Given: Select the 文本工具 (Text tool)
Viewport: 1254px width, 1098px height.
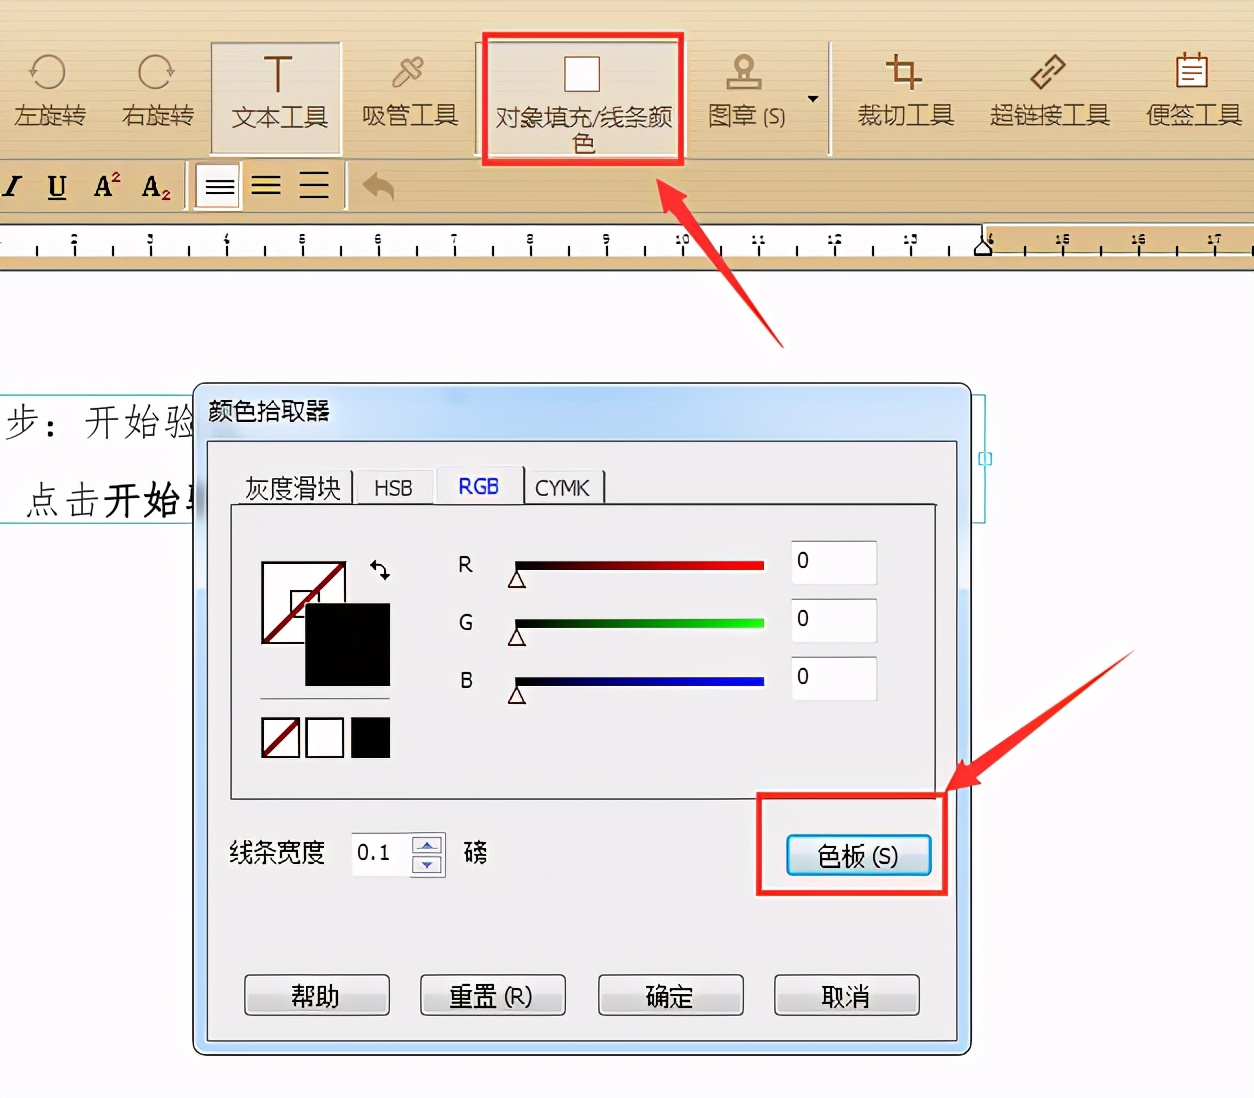Looking at the screenshot, I should pos(276,95).
